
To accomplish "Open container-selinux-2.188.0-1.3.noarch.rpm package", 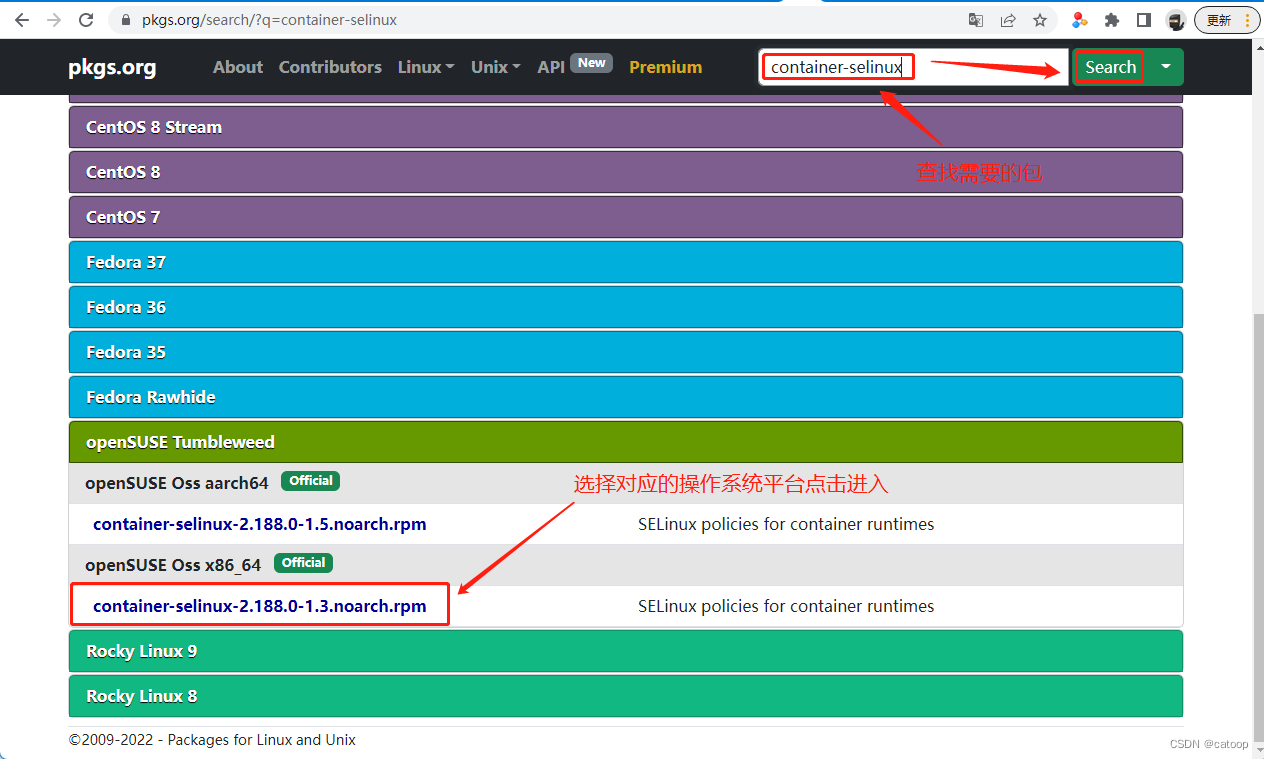I will pos(258,605).
